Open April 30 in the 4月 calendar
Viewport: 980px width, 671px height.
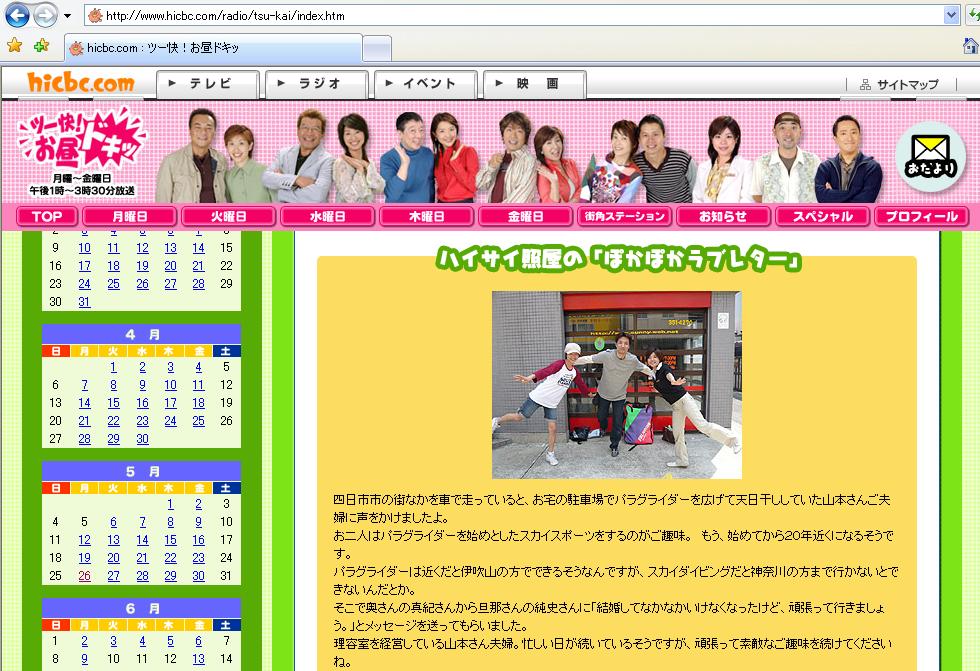point(142,440)
